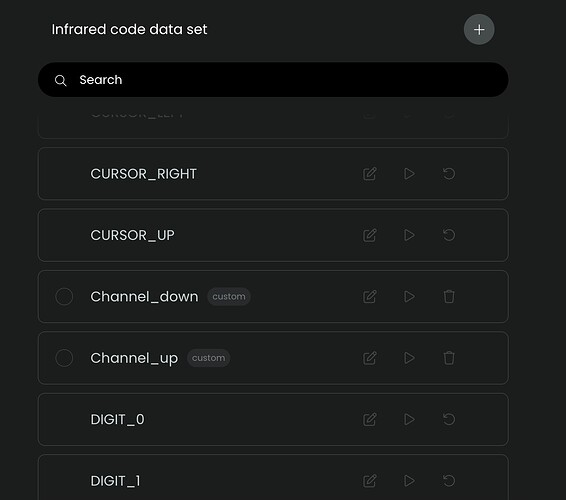Screen dimensions: 566x500
Task: Select the Channel_down radio button
Action: [64, 296]
